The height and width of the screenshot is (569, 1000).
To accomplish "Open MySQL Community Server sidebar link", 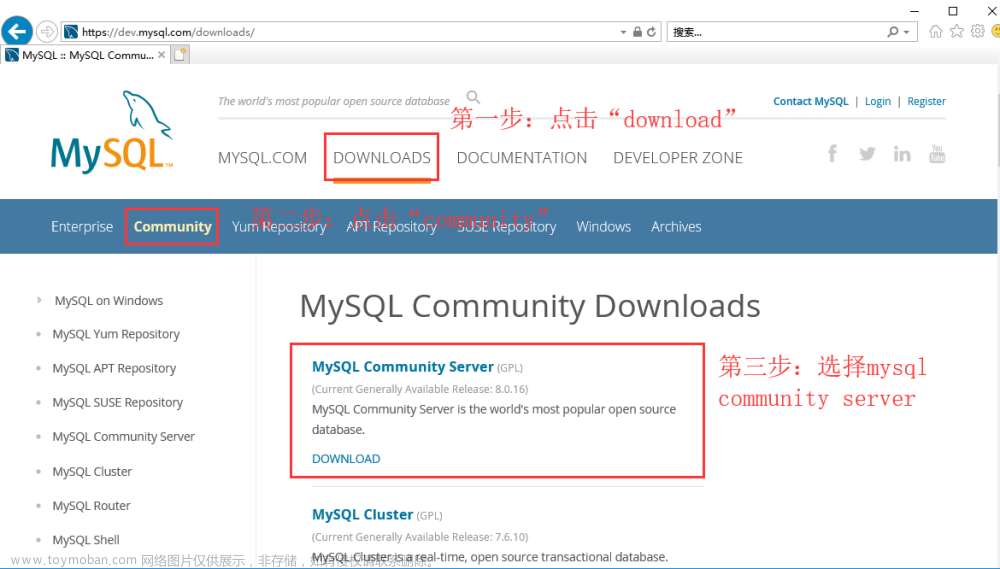I will [x=124, y=437].
